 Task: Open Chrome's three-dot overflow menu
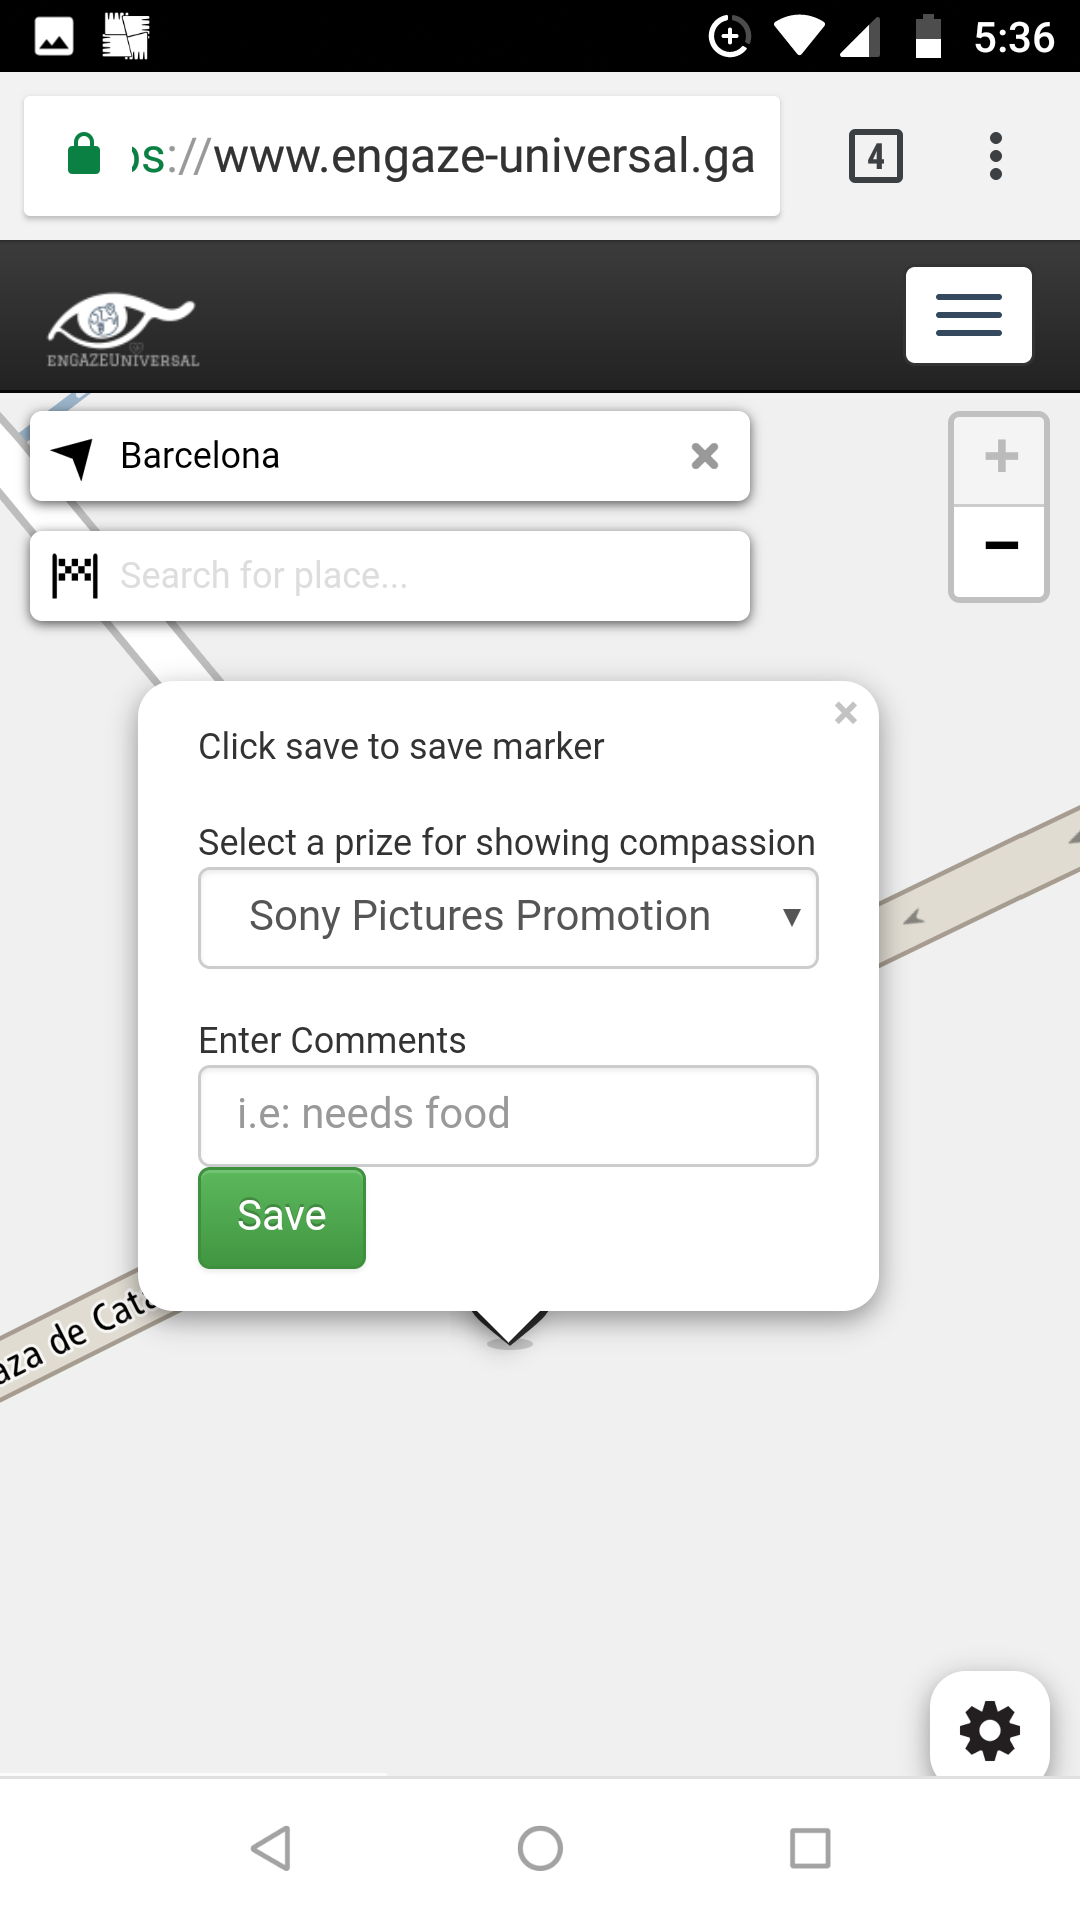[995, 156]
